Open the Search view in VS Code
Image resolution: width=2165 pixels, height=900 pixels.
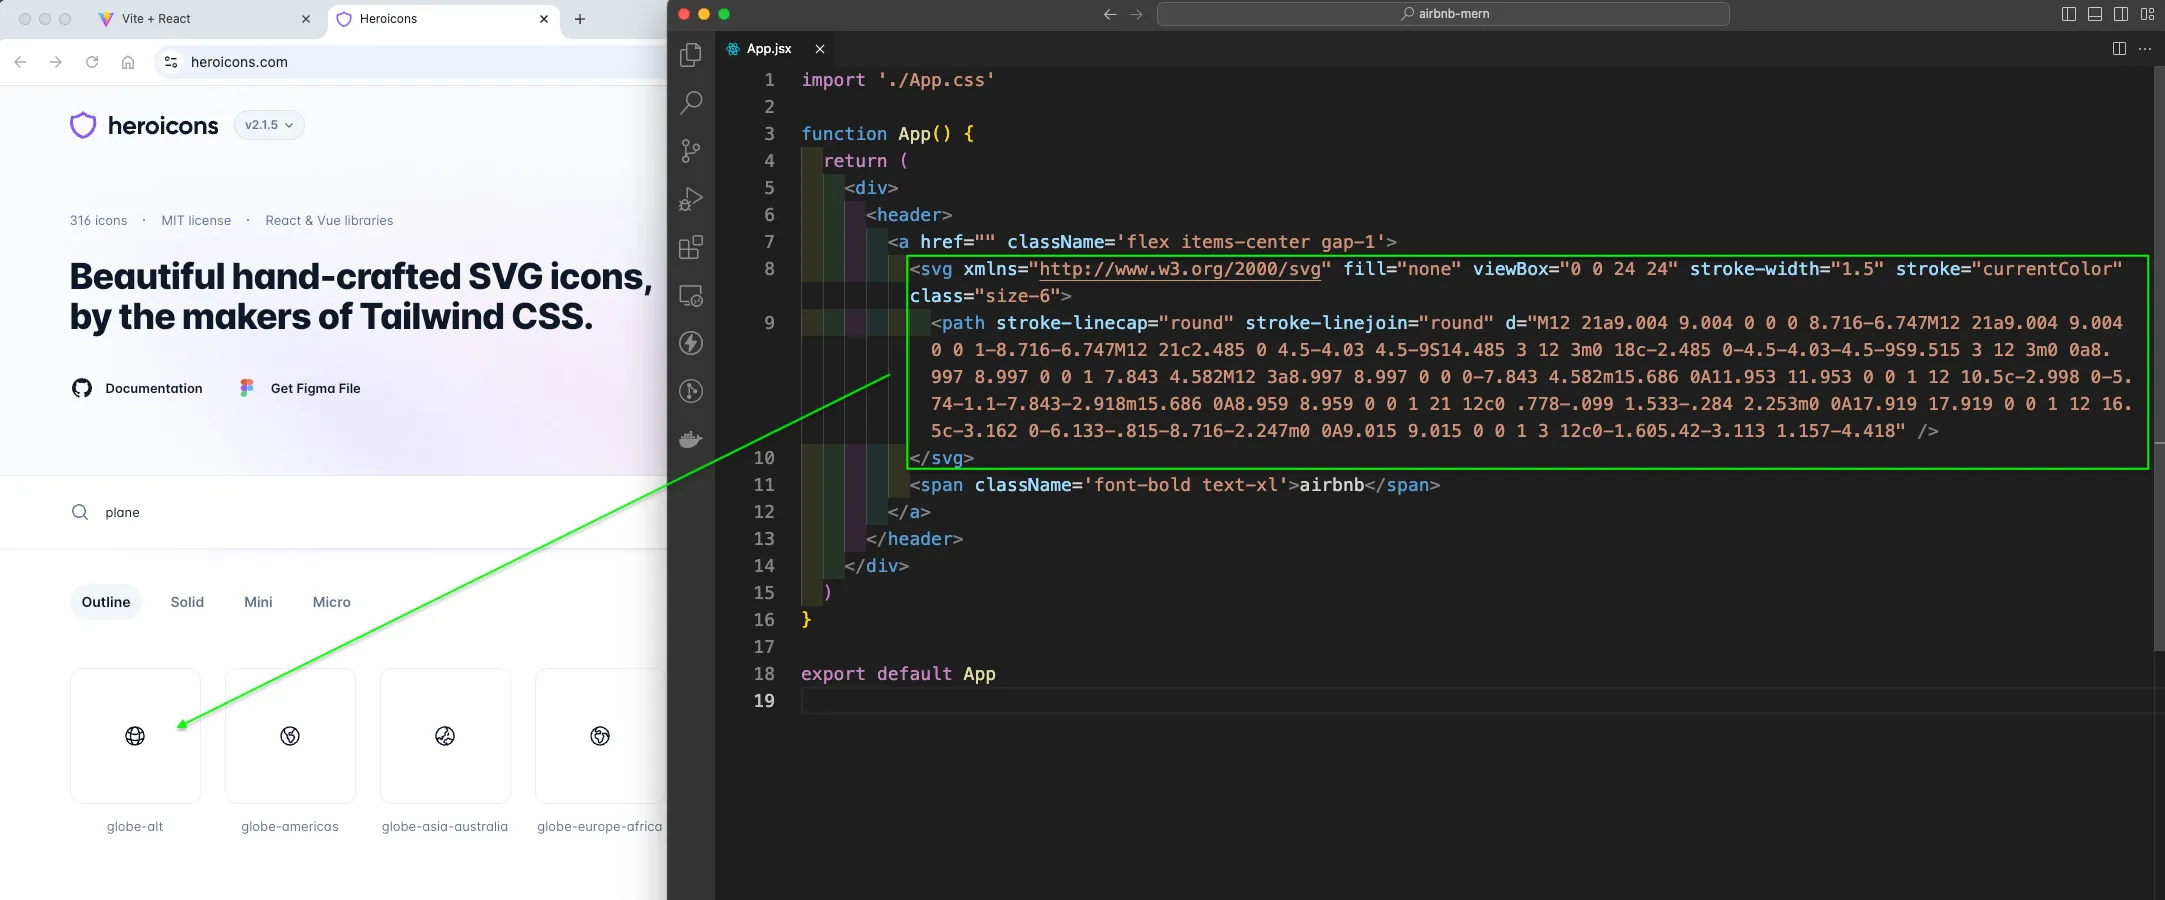coord(691,103)
